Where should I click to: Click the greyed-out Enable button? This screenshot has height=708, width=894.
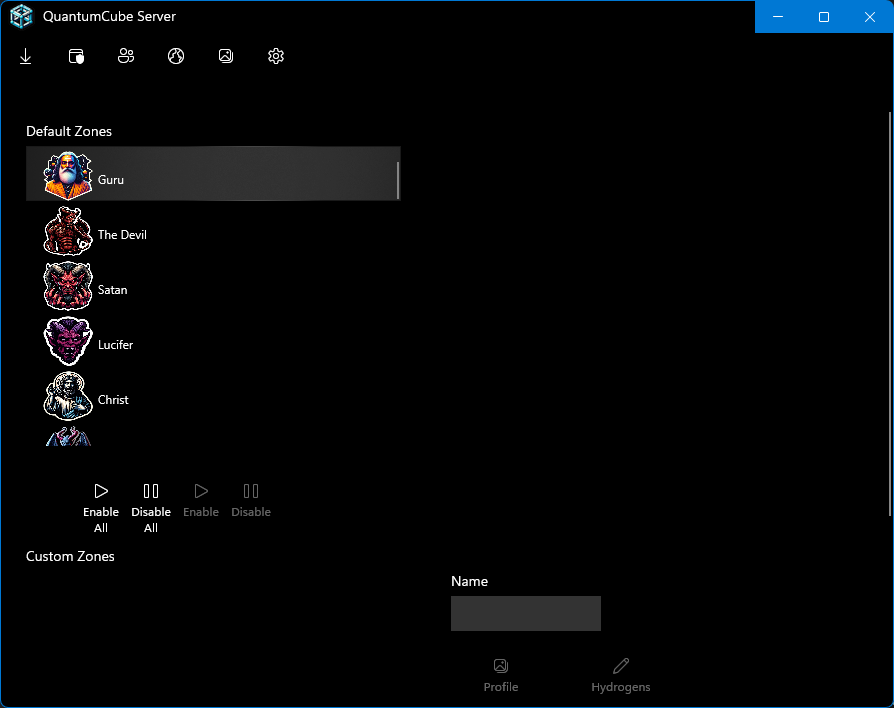[201, 500]
